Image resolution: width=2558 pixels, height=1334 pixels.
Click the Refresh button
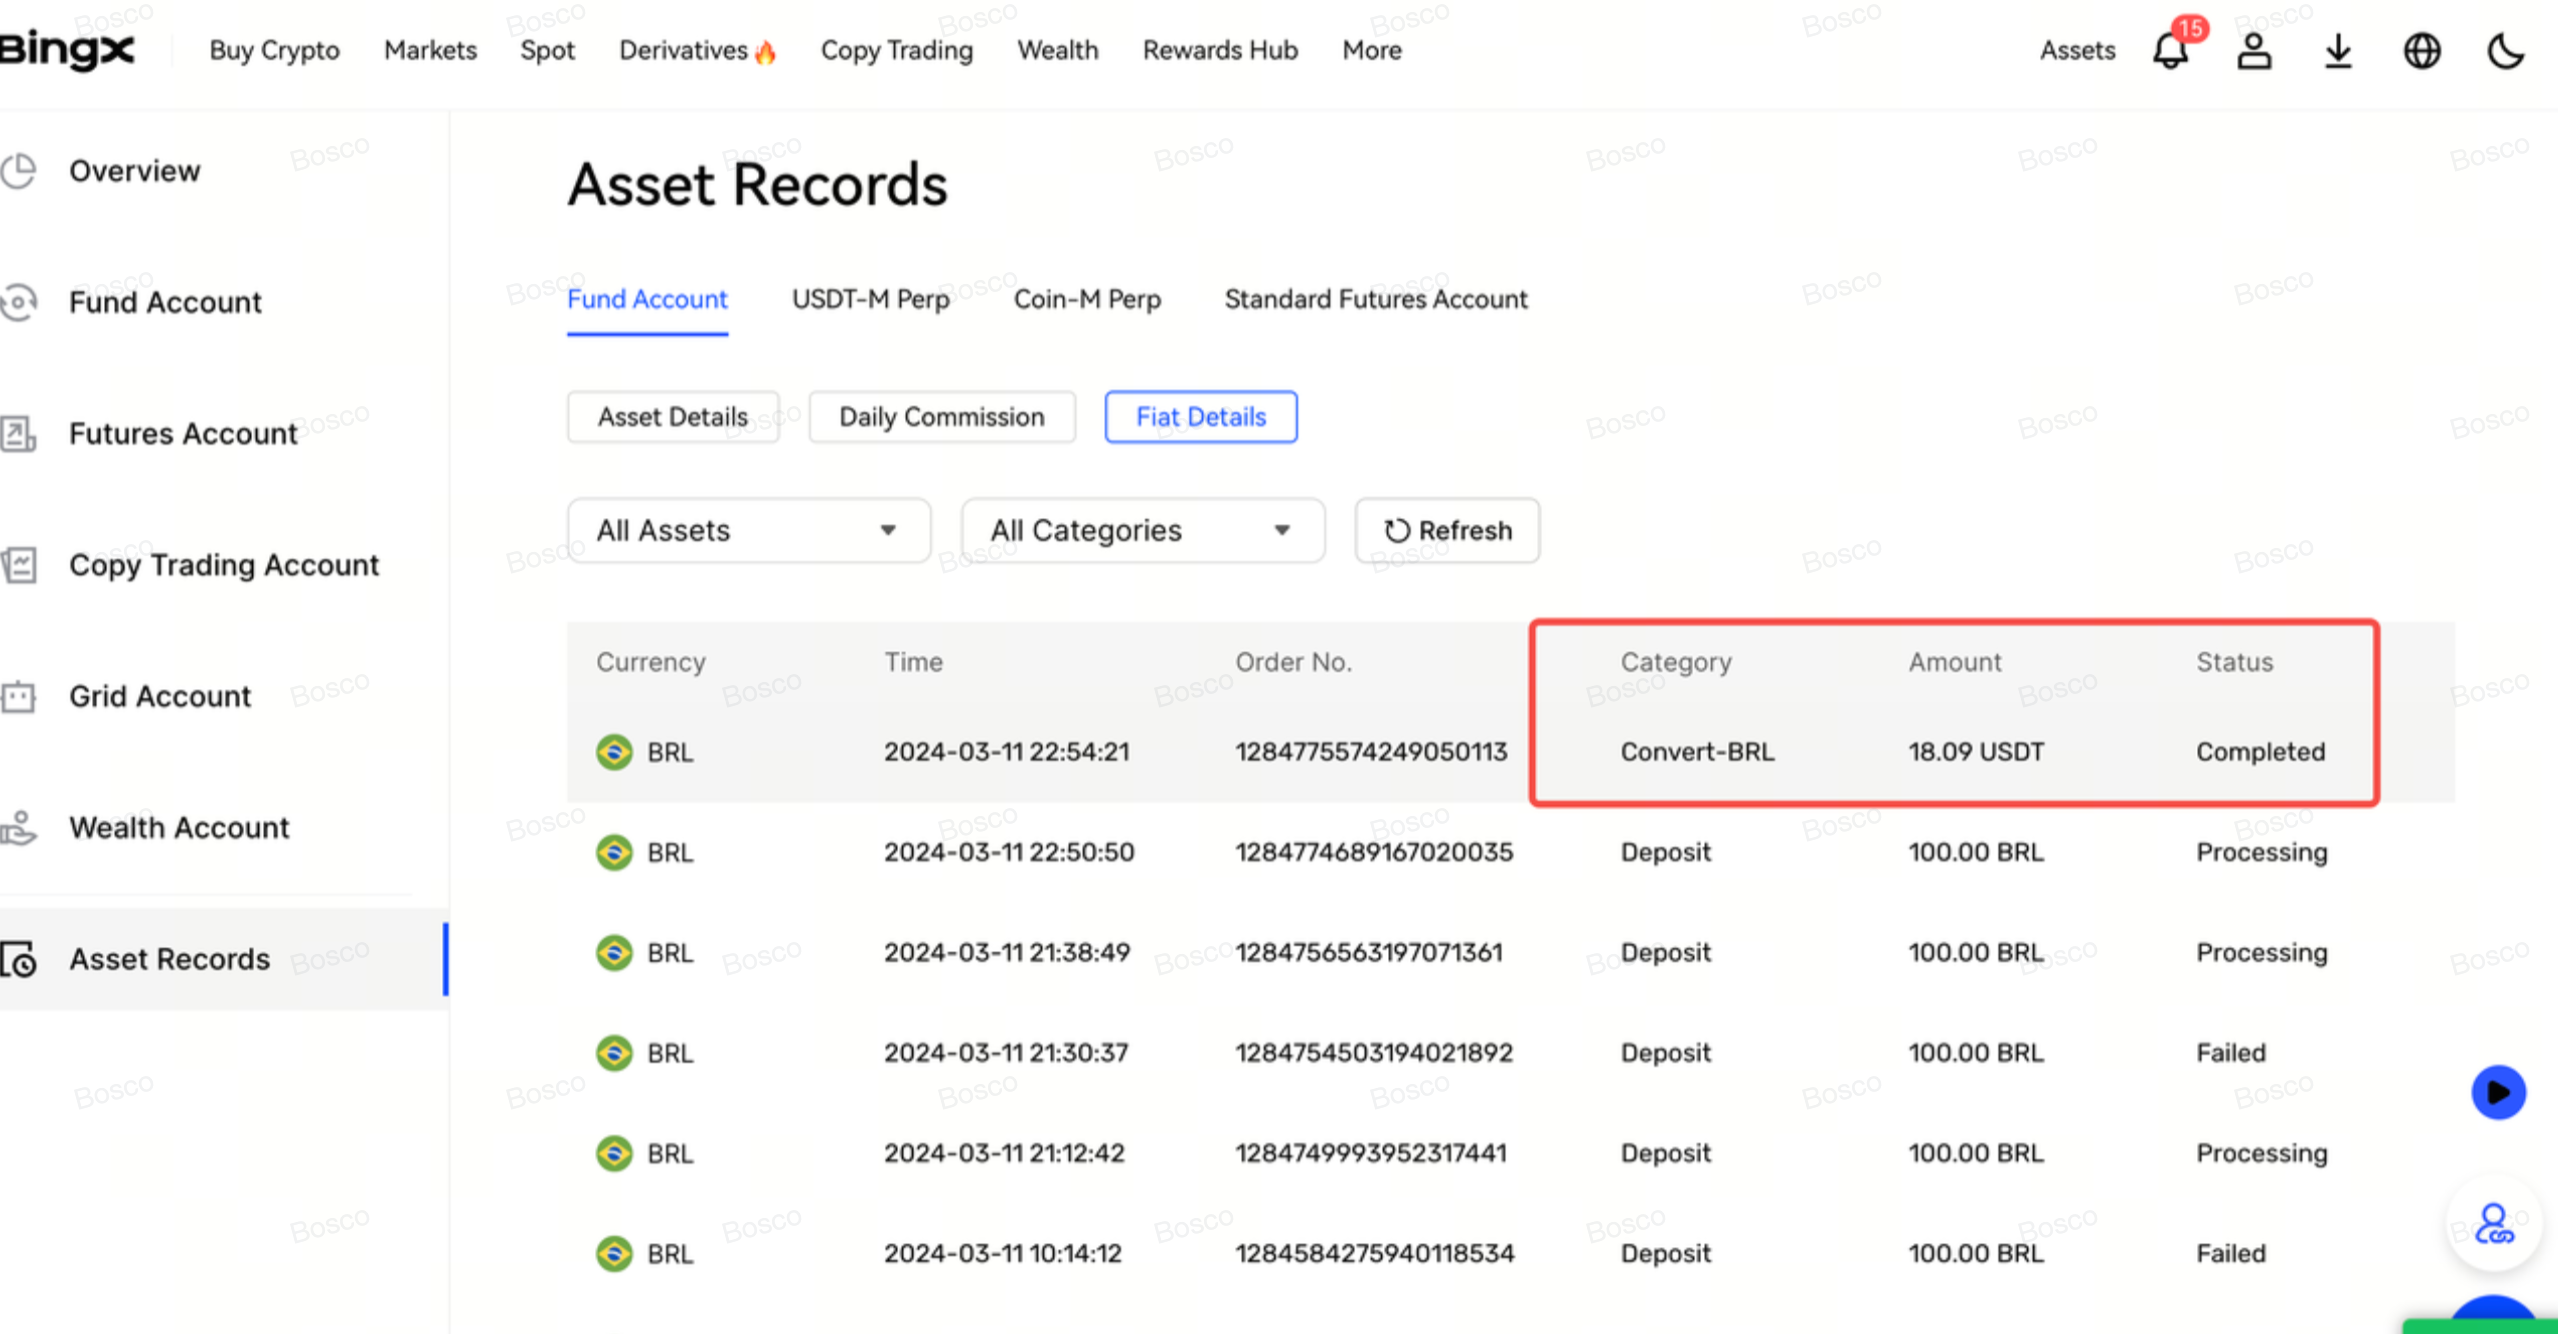(1446, 530)
